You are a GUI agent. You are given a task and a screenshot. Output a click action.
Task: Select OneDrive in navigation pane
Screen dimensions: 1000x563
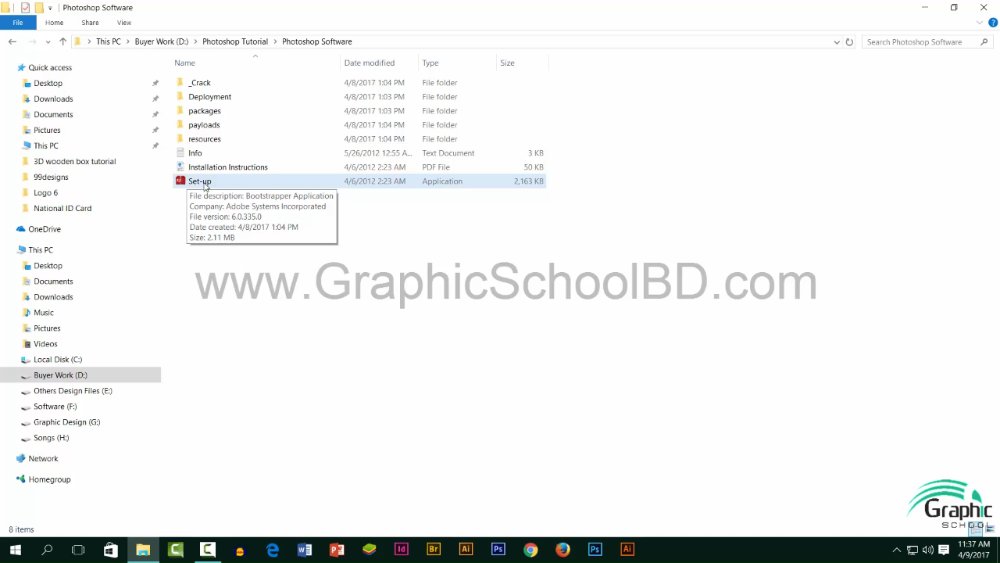[44, 229]
